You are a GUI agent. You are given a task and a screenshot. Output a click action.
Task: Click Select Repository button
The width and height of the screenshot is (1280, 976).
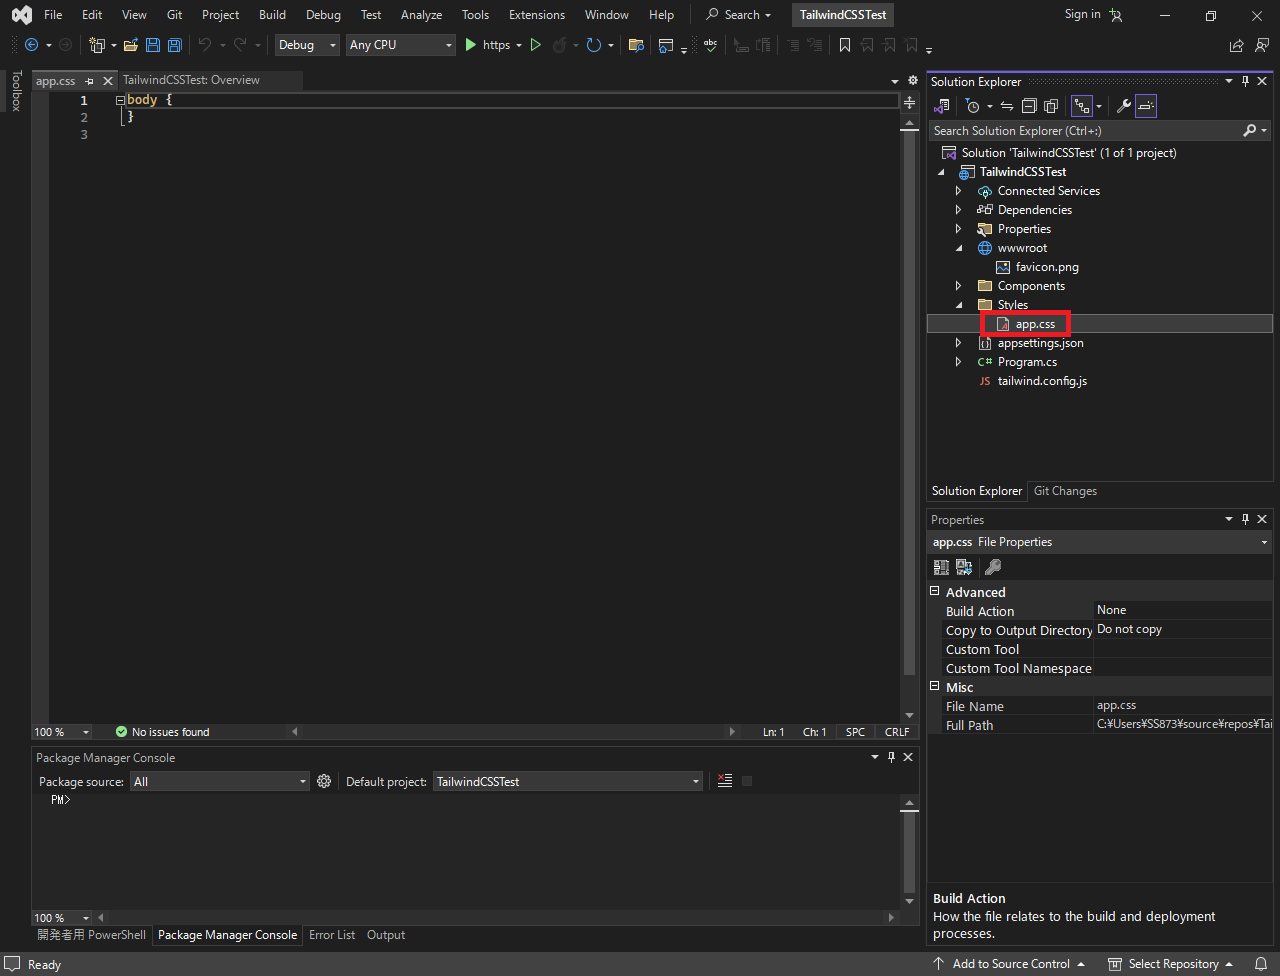pos(1170,964)
